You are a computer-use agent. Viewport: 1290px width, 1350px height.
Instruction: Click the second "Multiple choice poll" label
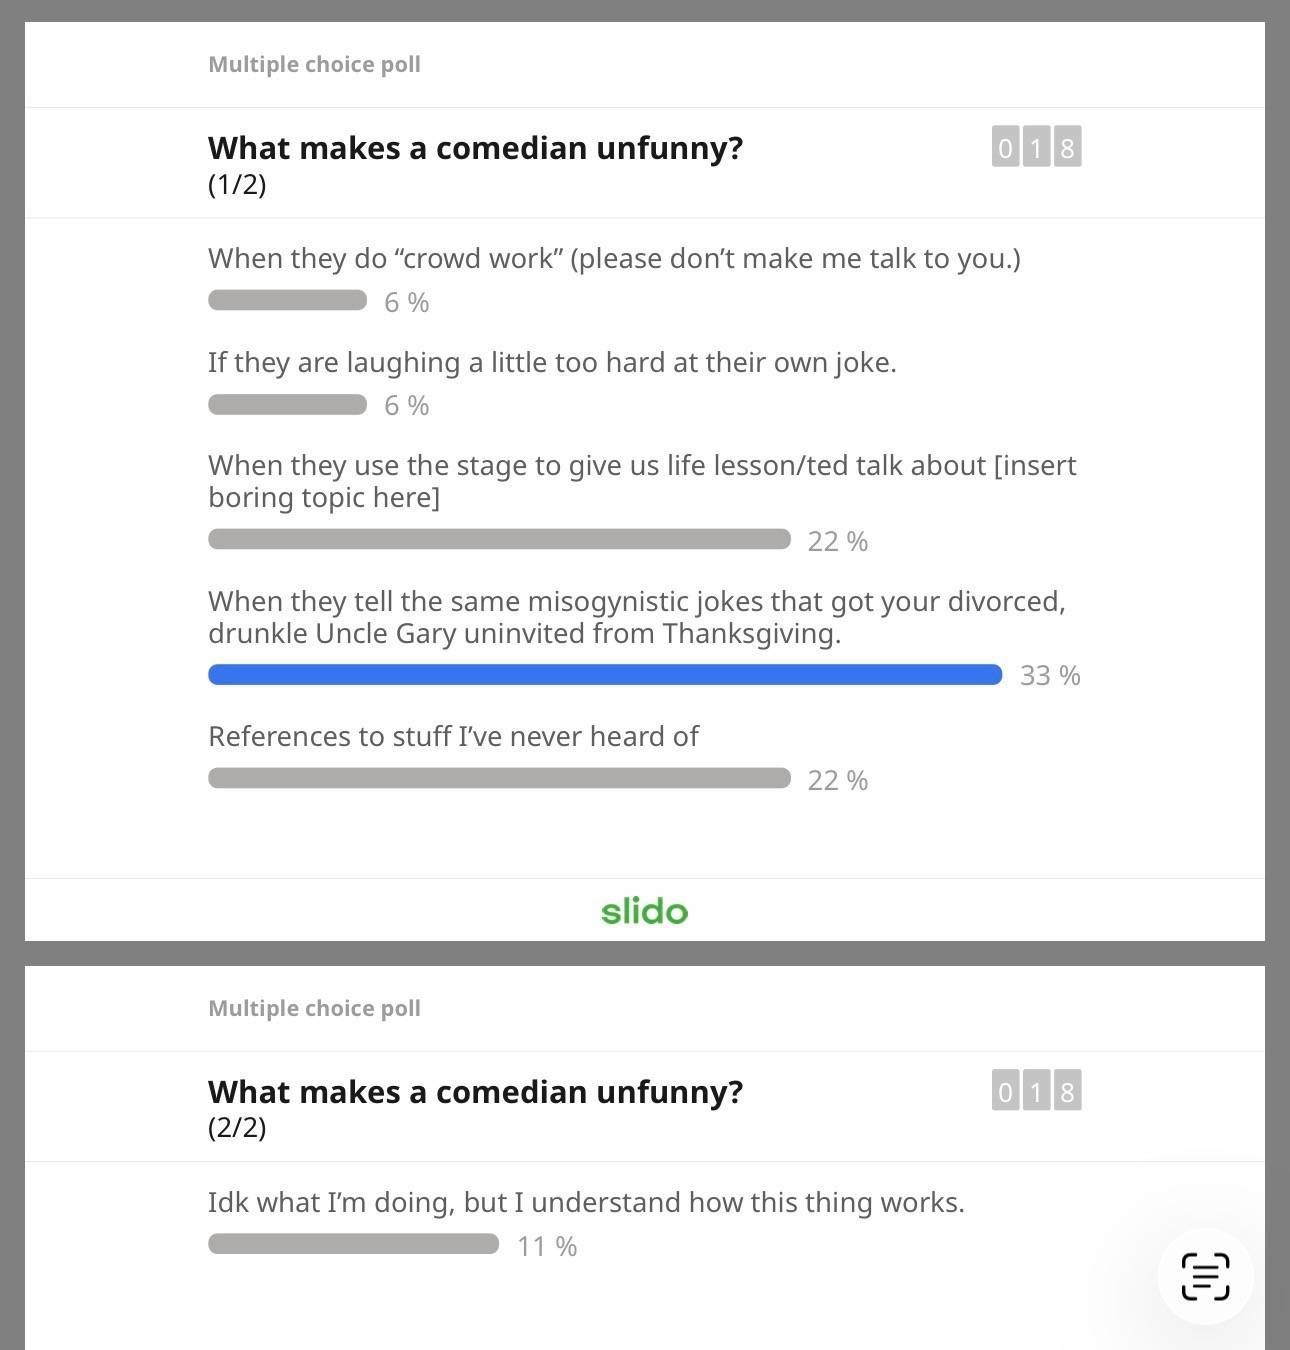tap(314, 1008)
